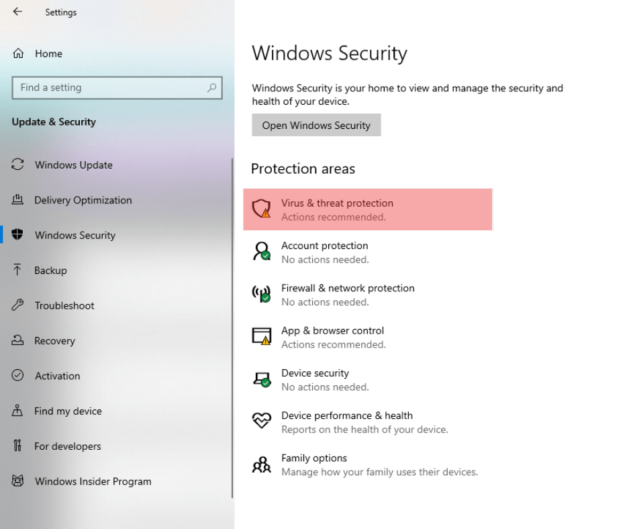Click the Delivery Optimization icon
Viewport: 631px width, 529px height.
tap(17, 200)
